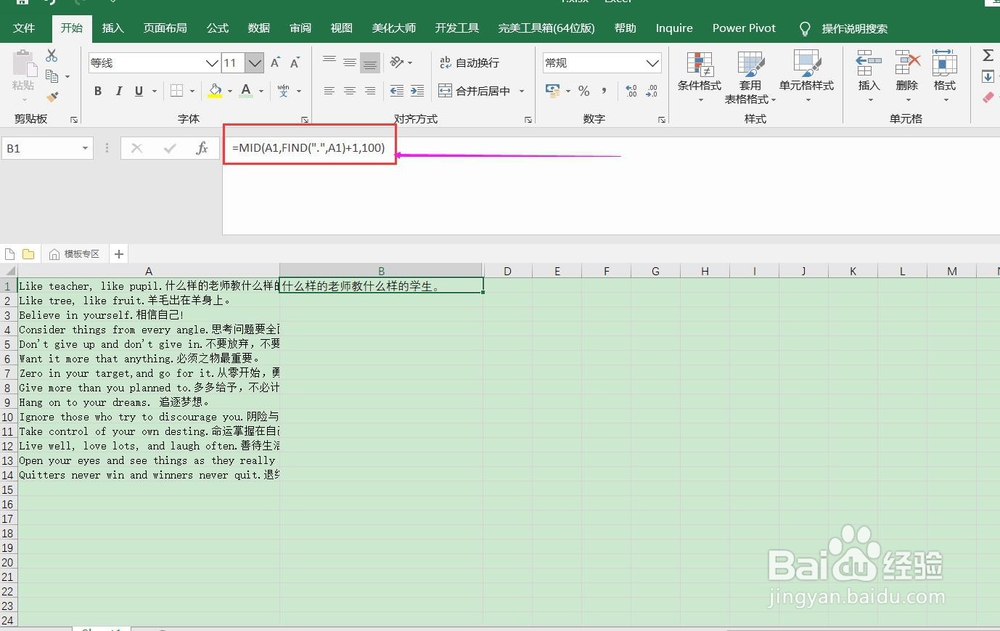1000x631 pixels.
Task: Switch to the 插入 ribbon tab
Action: [112, 27]
